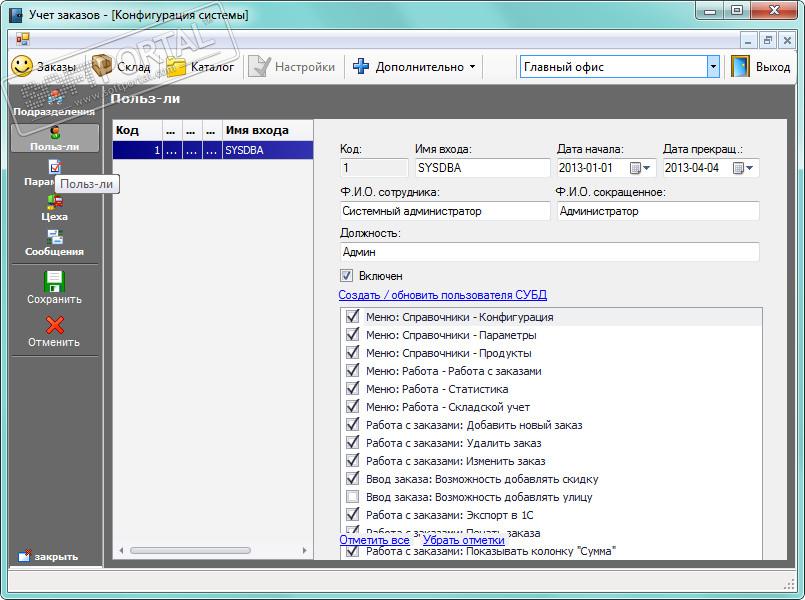This screenshot has width=805, height=600.
Task: Click the Убрать отметки link
Action: pyautogui.click(x=464, y=540)
